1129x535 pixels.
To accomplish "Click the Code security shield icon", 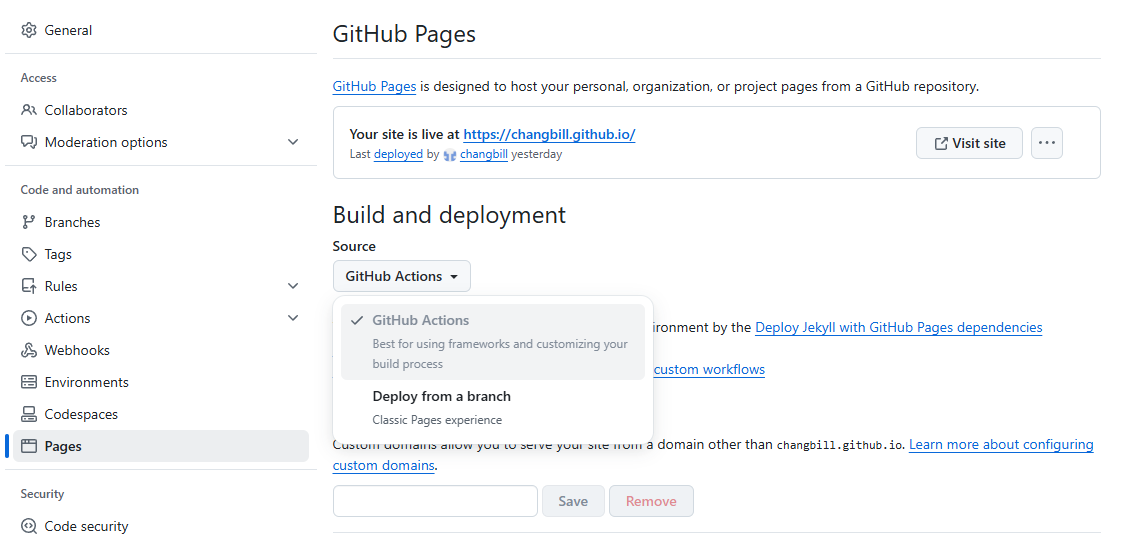I will (29, 526).
